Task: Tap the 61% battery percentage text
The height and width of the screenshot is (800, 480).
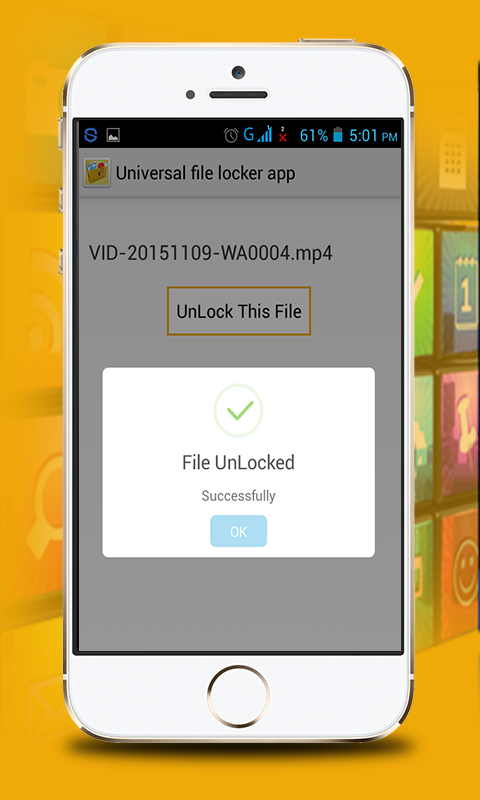Action: pyautogui.click(x=314, y=136)
